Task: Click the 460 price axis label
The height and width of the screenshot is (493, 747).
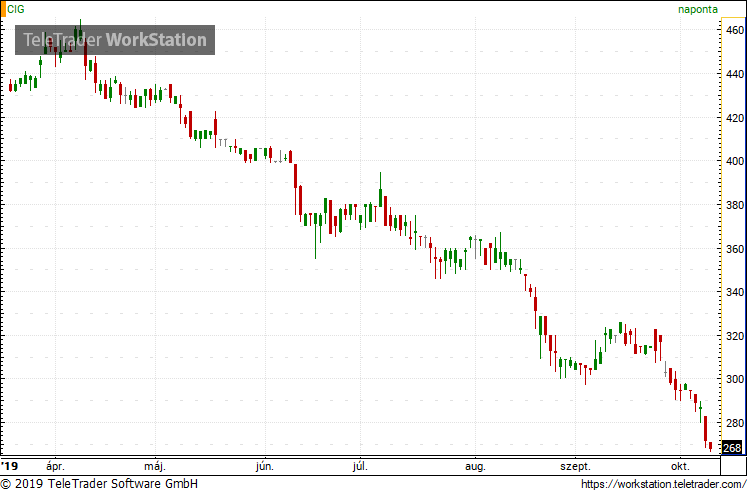Action: pyautogui.click(x=736, y=30)
